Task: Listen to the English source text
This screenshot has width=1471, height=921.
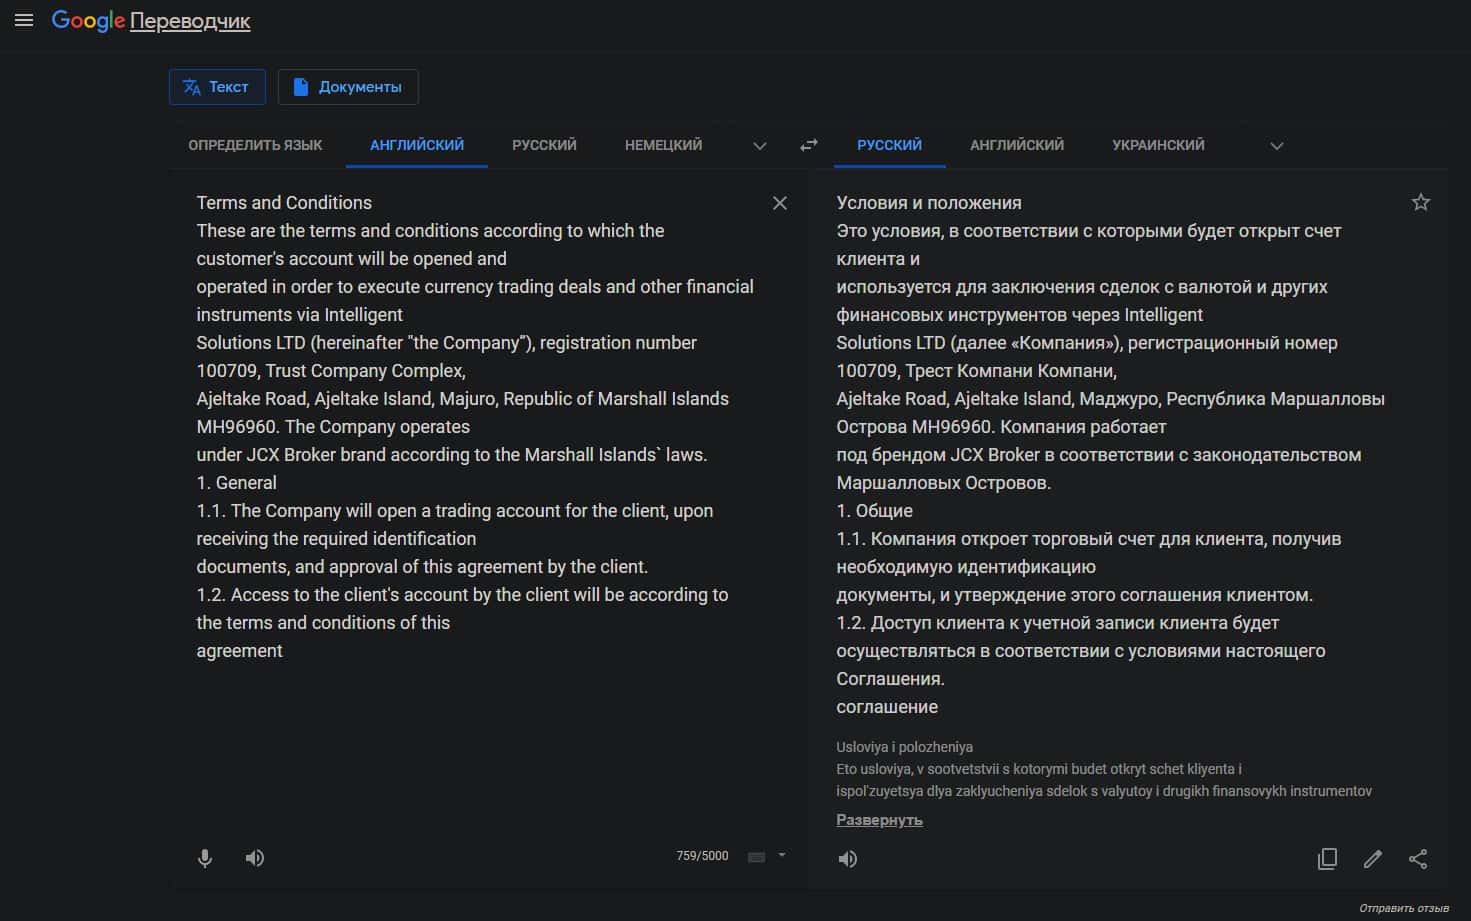Action: pos(255,858)
